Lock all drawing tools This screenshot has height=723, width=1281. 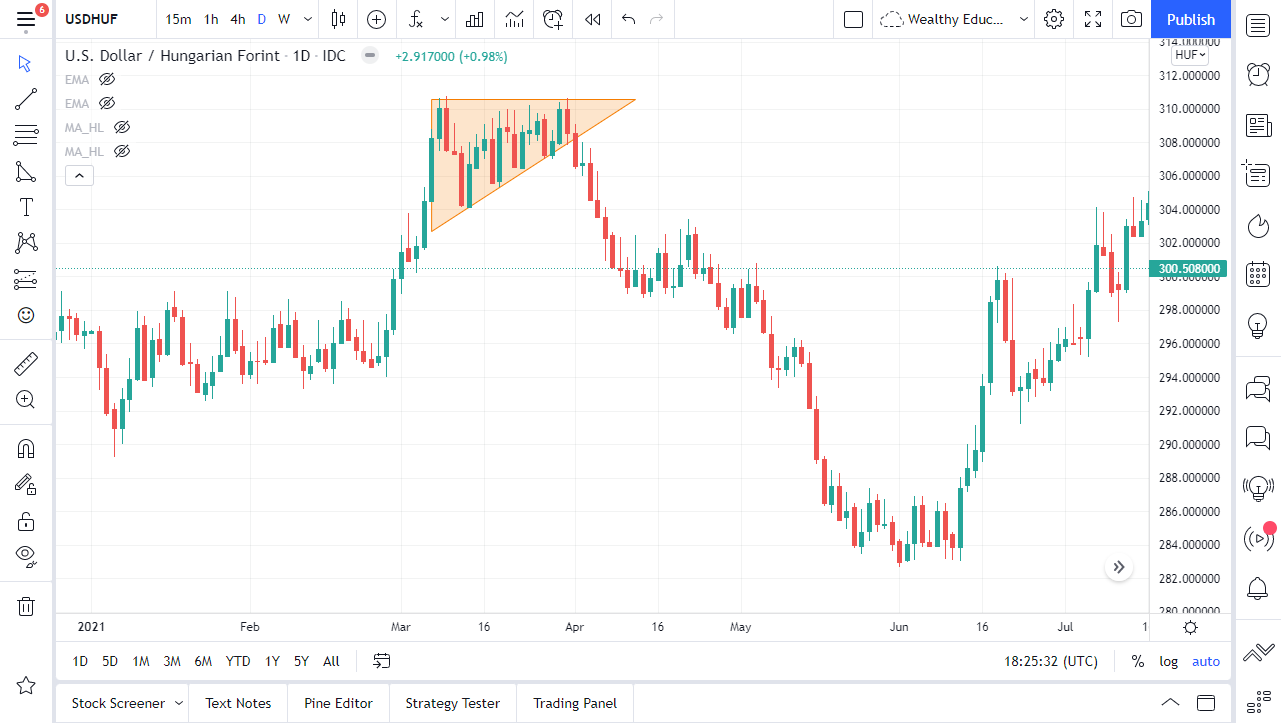click(x=26, y=521)
